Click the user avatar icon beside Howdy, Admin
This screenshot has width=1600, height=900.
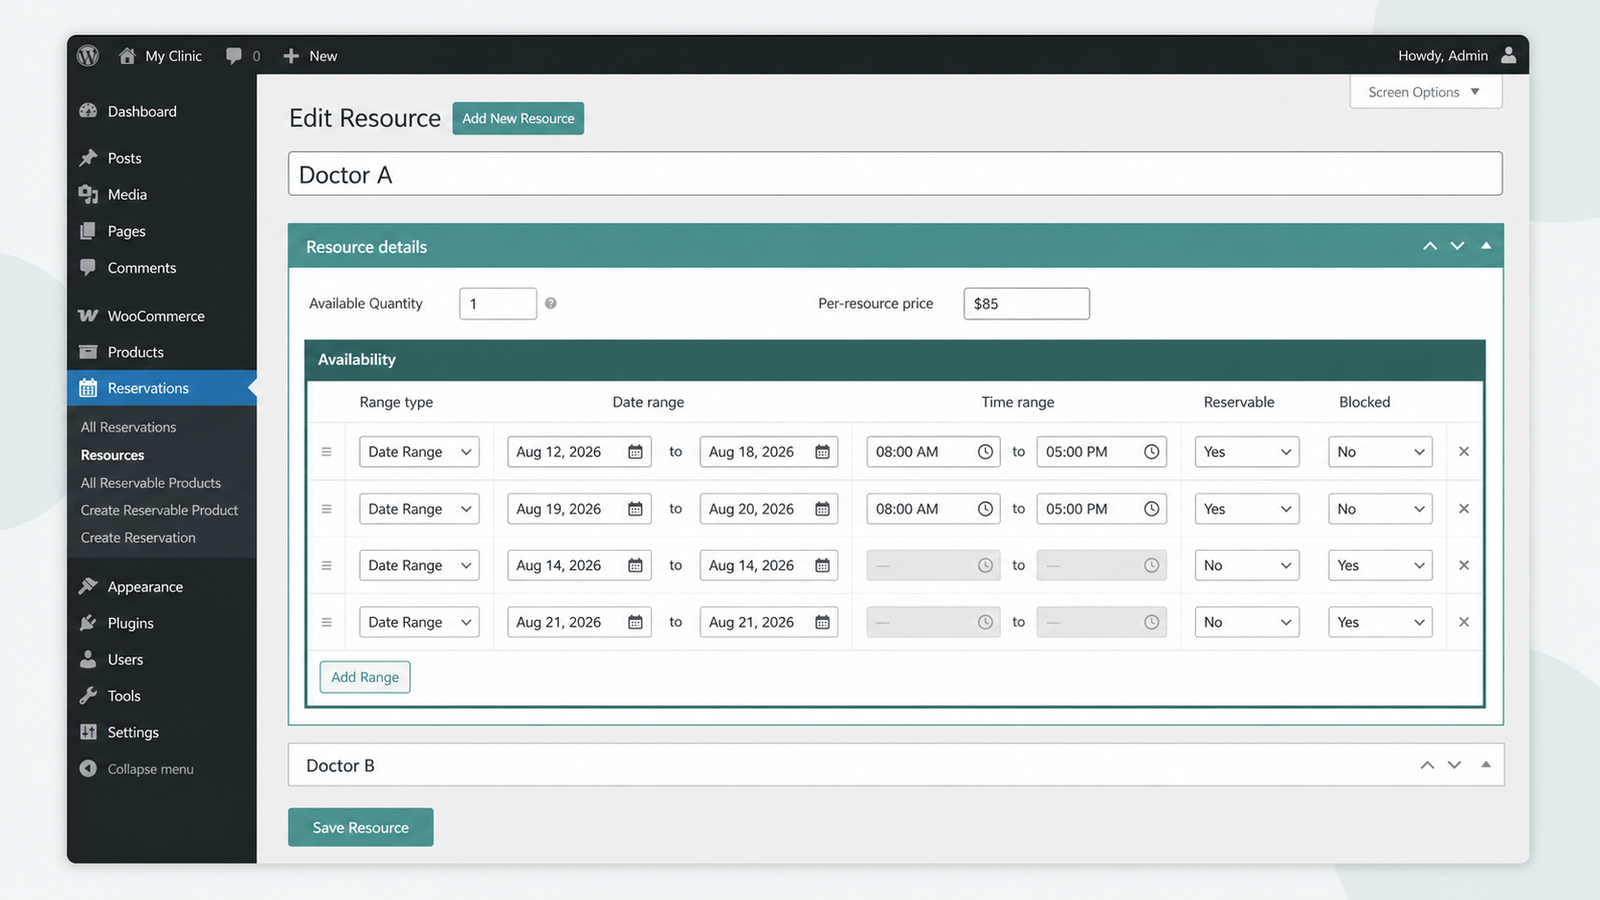click(1508, 55)
